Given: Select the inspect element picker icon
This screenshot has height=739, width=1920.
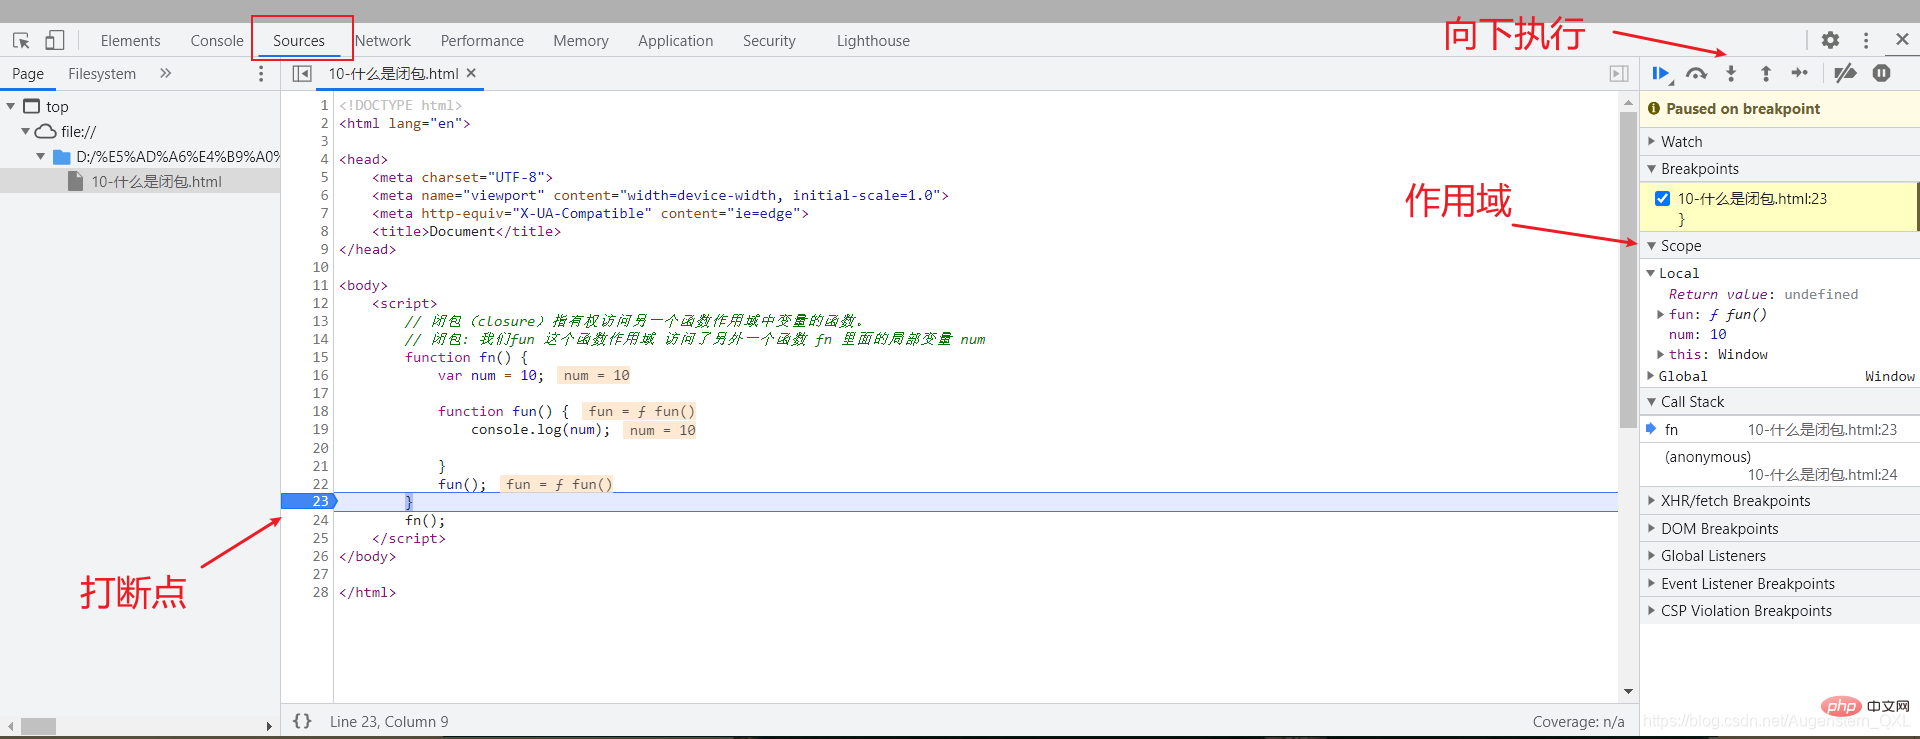Looking at the screenshot, I should (x=21, y=40).
